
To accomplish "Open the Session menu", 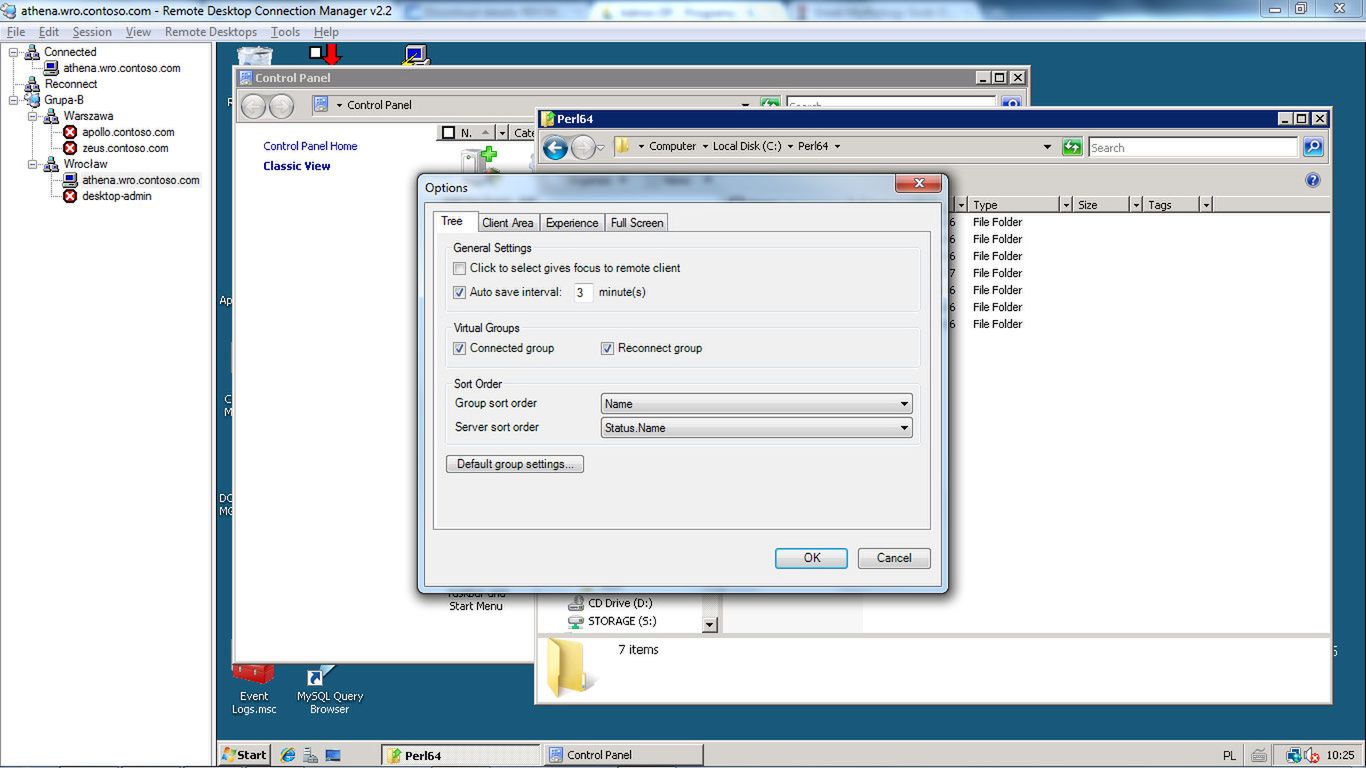I will click(x=92, y=32).
